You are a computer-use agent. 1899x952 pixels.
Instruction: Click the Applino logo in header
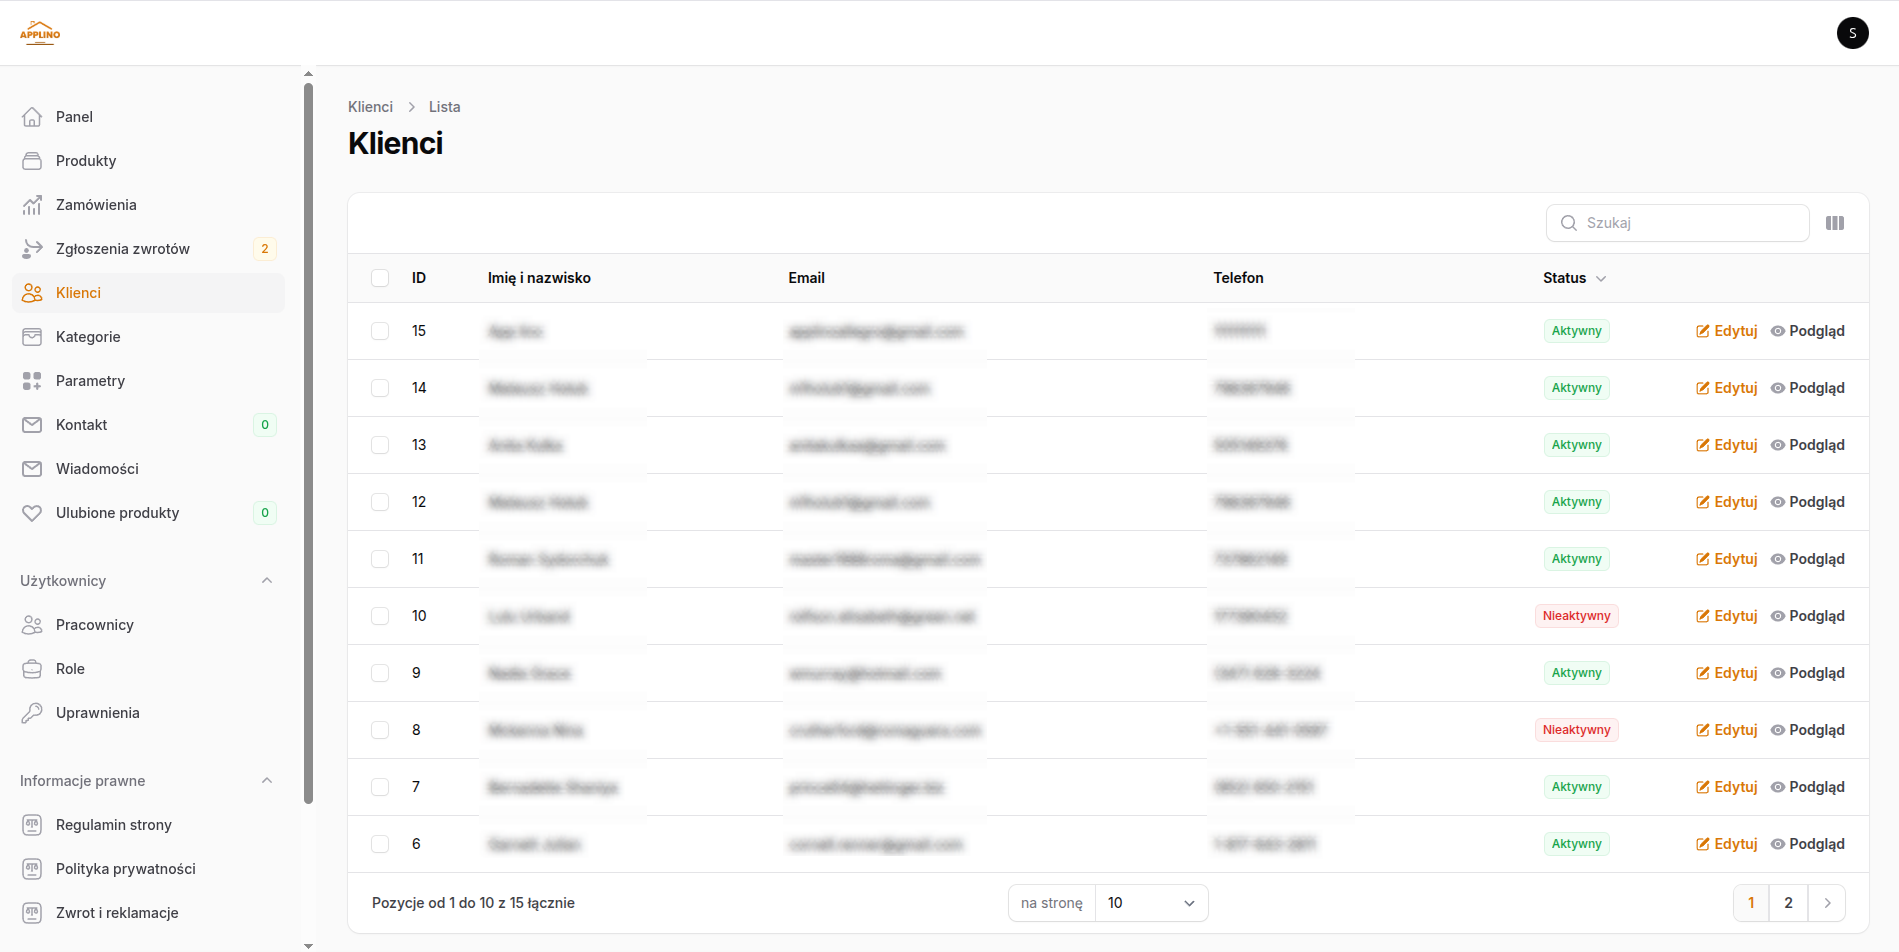coord(40,33)
